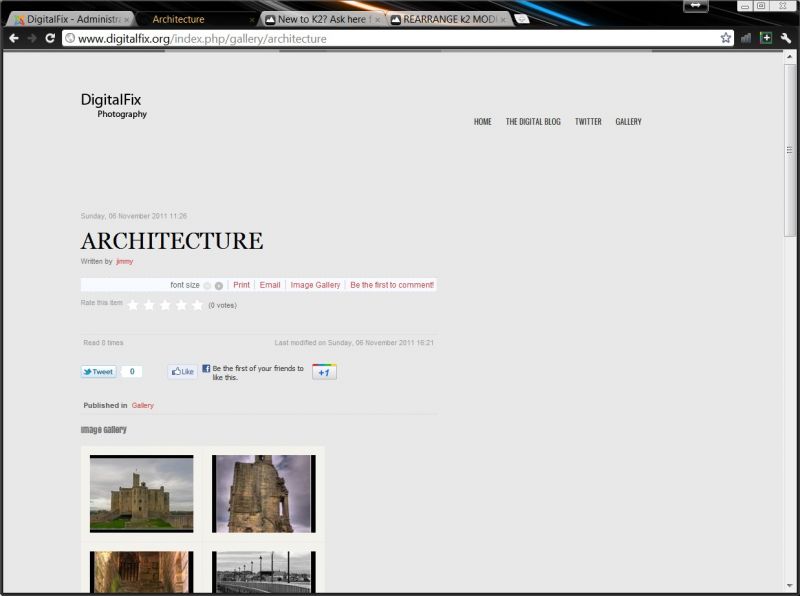Click the browser forward arrow
The height and width of the screenshot is (596, 800).
(x=32, y=38)
